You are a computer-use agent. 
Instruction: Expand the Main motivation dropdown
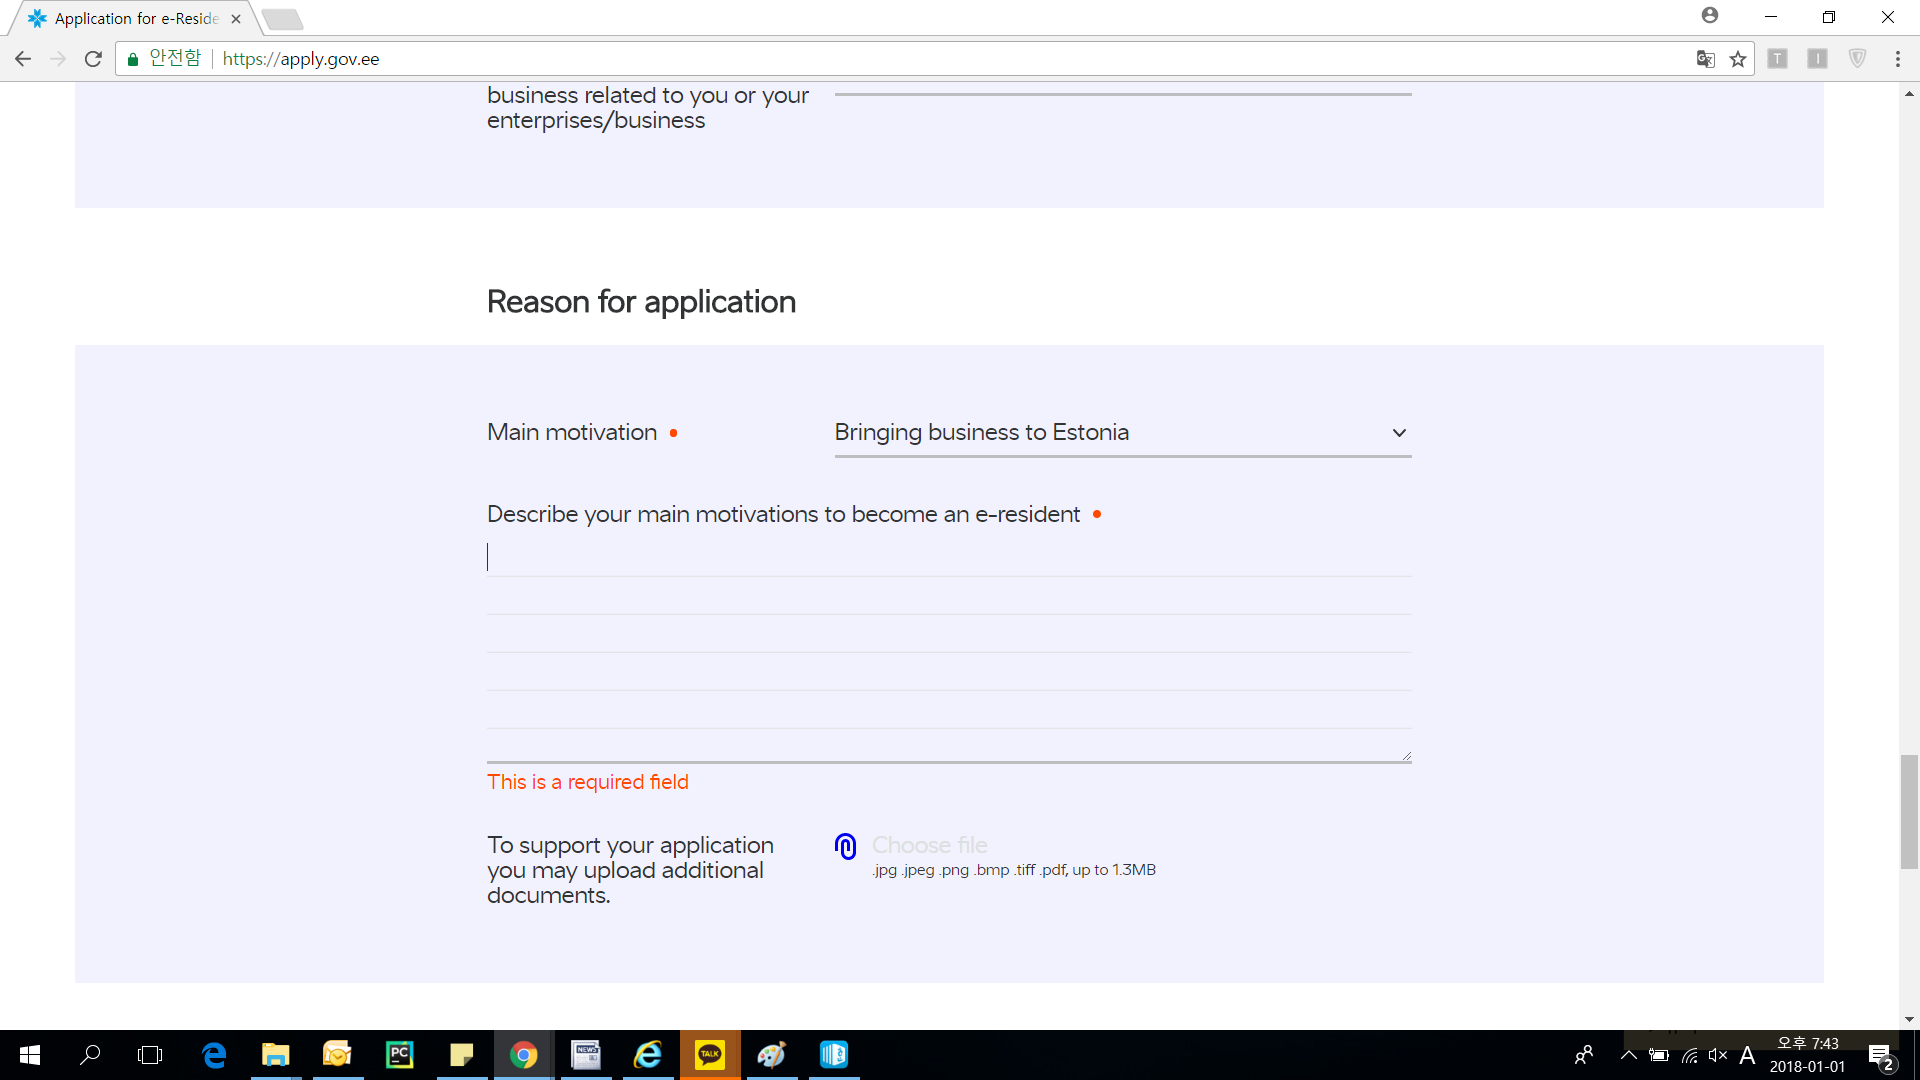1122,433
